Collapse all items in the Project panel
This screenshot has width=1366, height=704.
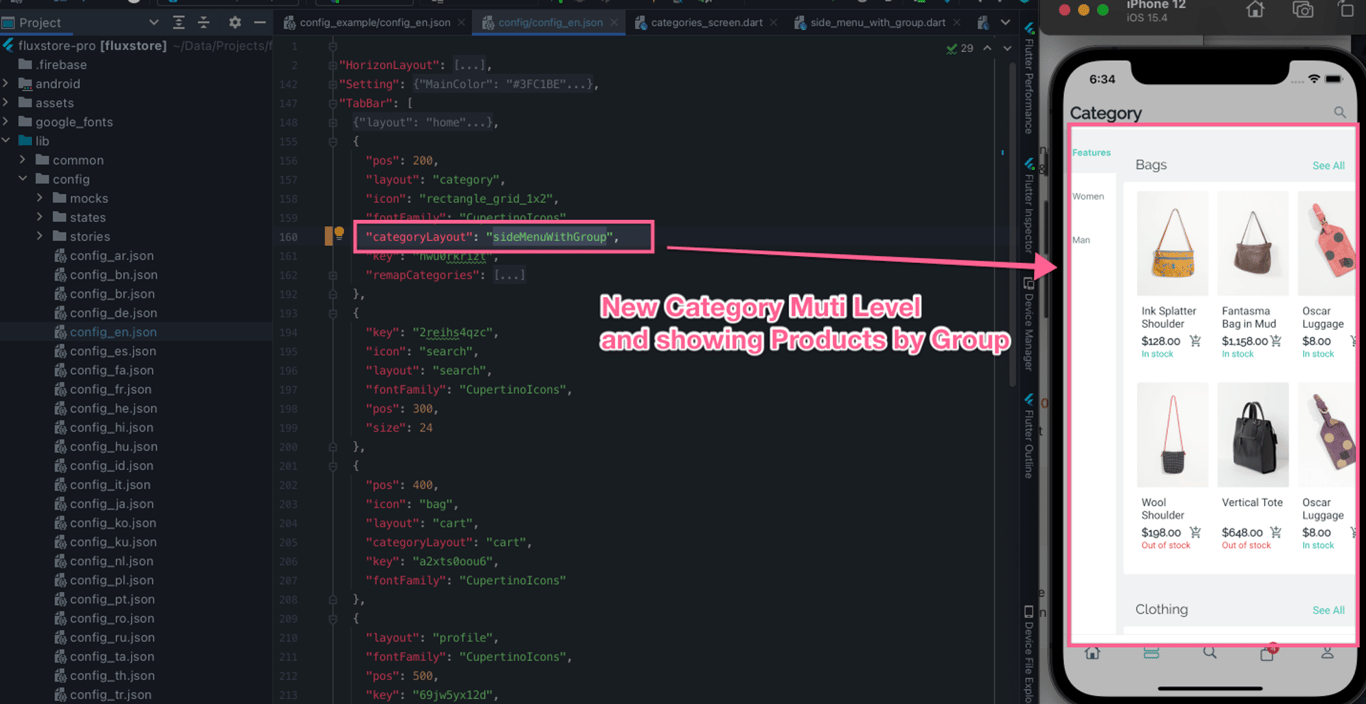click(x=204, y=22)
